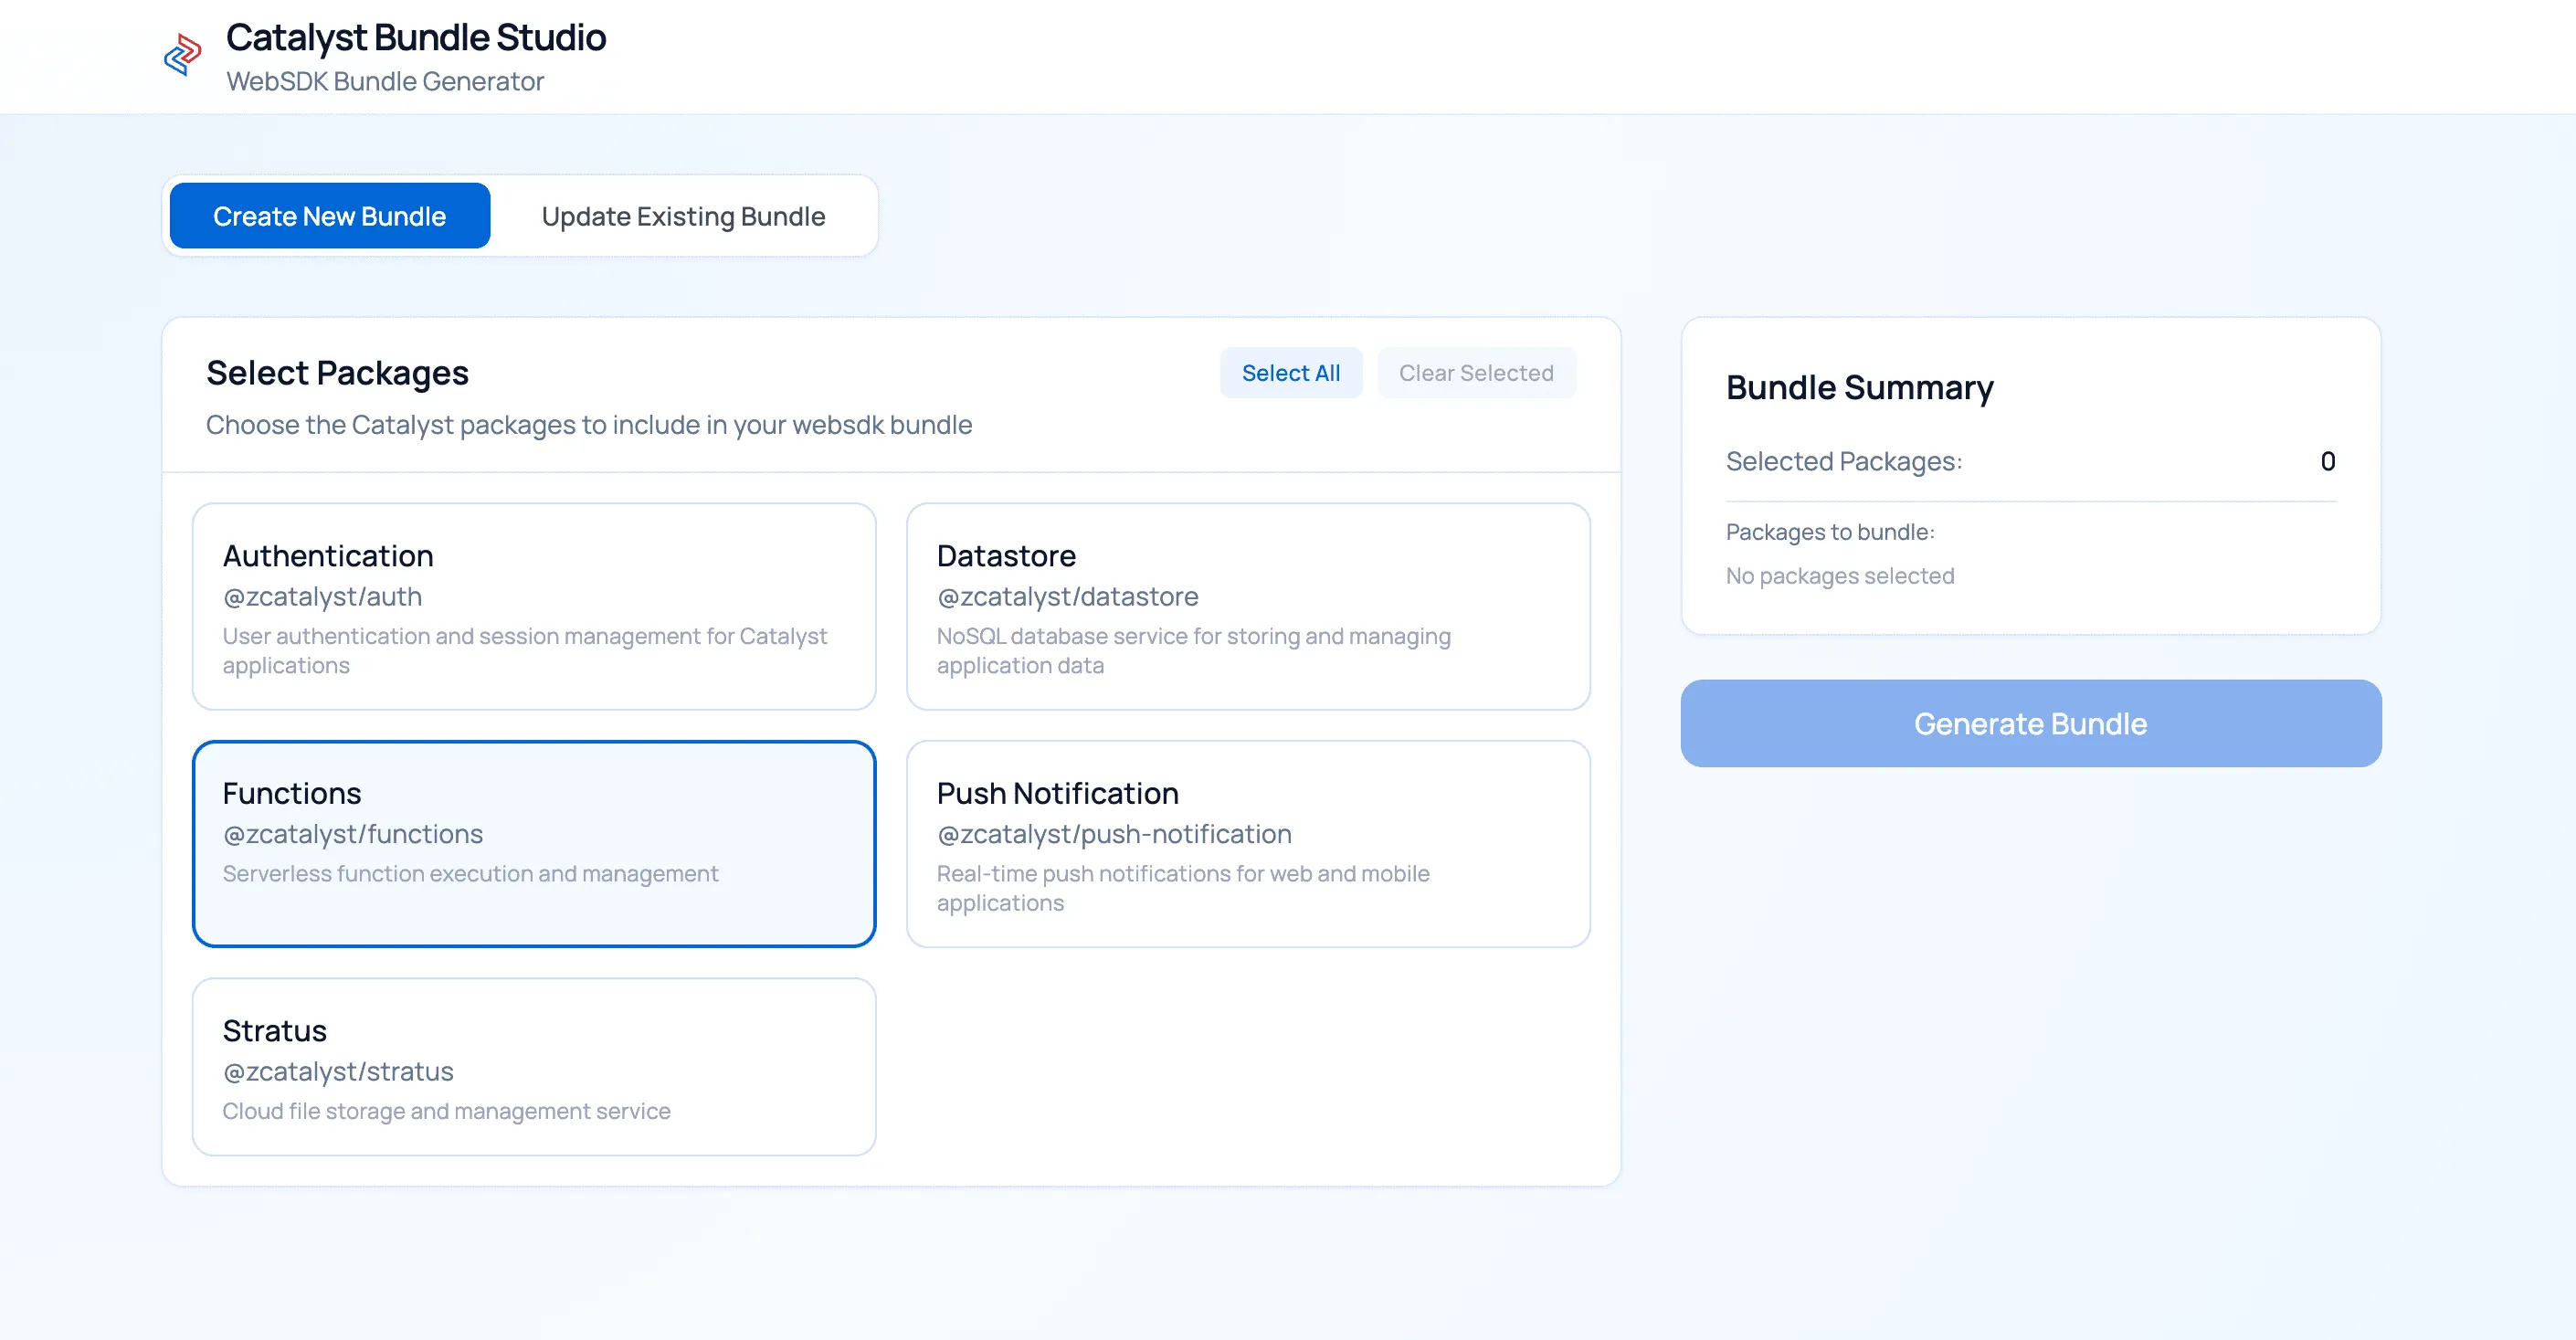This screenshot has width=2576, height=1340.
Task: Click the Select Packages heading
Action: tap(337, 373)
